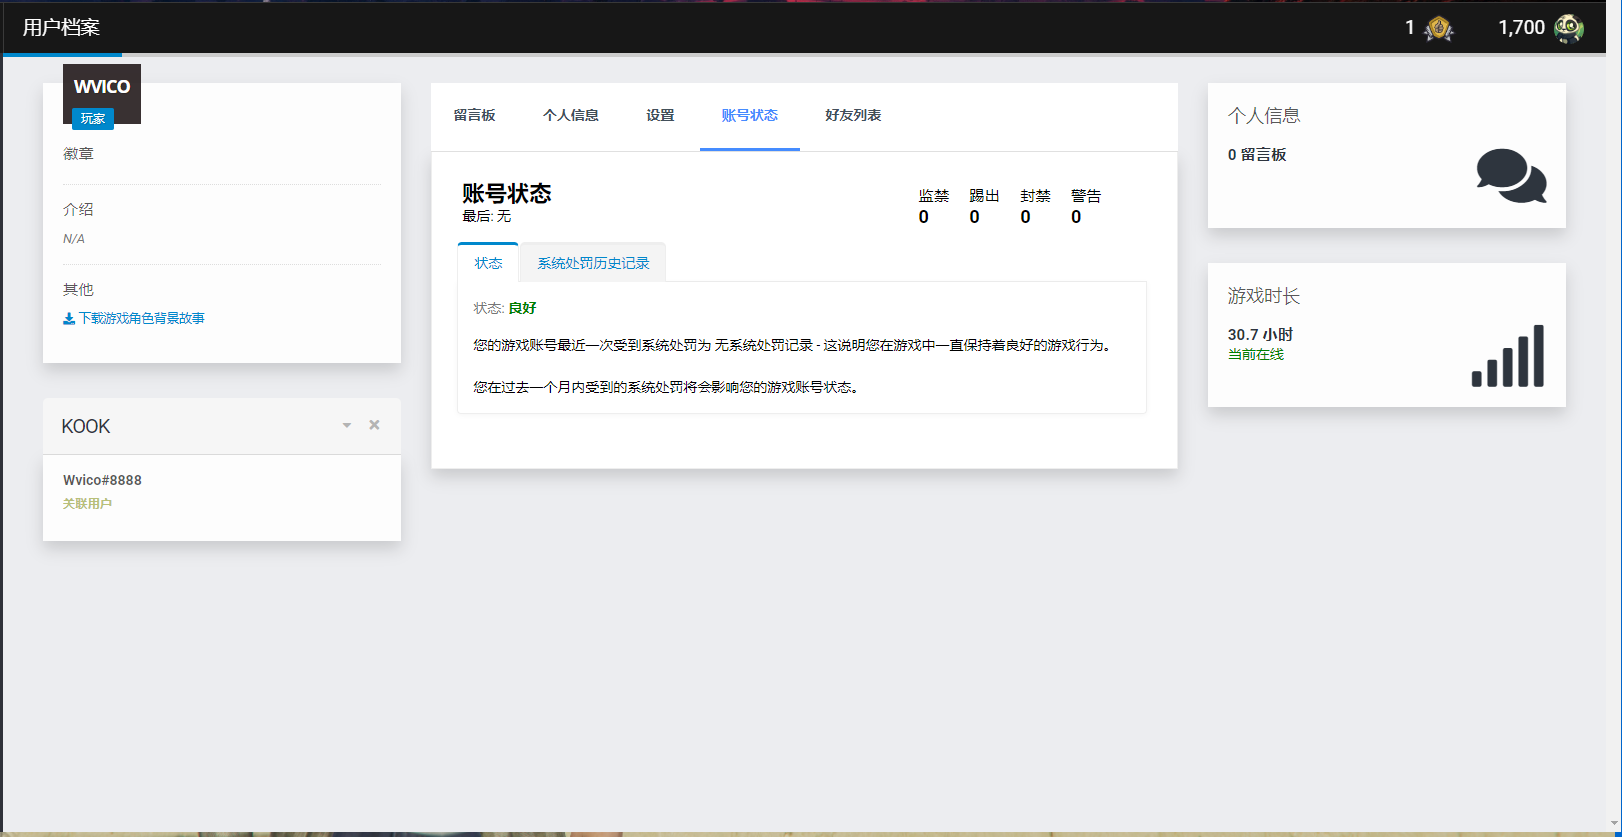Click the signal bars icon in 游戏时长 card
The image size is (1622, 837).
[1507, 356]
